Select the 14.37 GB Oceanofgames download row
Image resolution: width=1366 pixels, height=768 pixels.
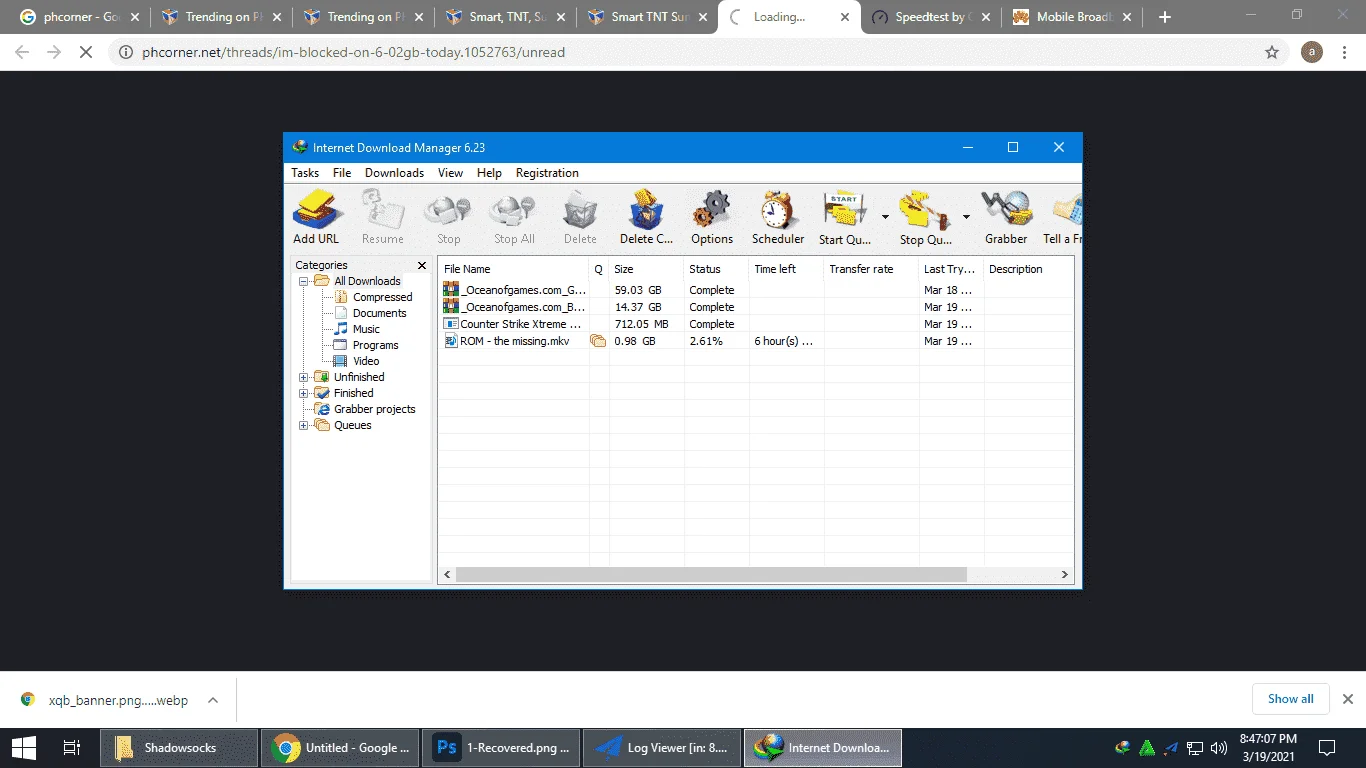[755, 307]
